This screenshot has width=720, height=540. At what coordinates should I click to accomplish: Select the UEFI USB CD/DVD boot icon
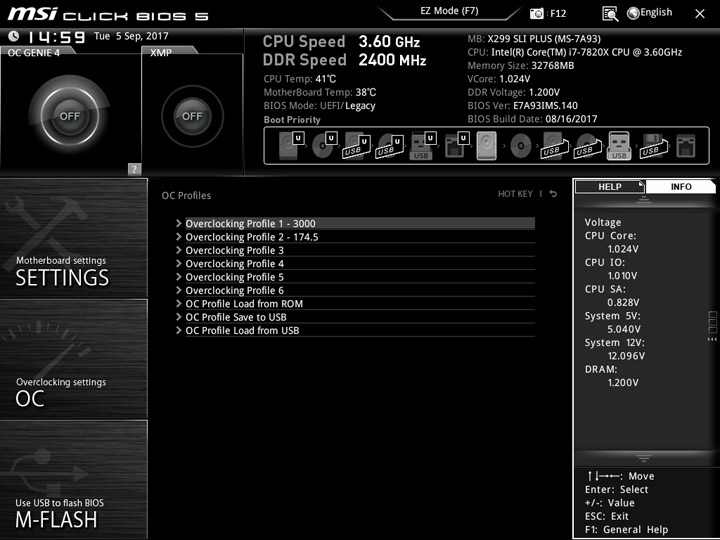(390, 146)
